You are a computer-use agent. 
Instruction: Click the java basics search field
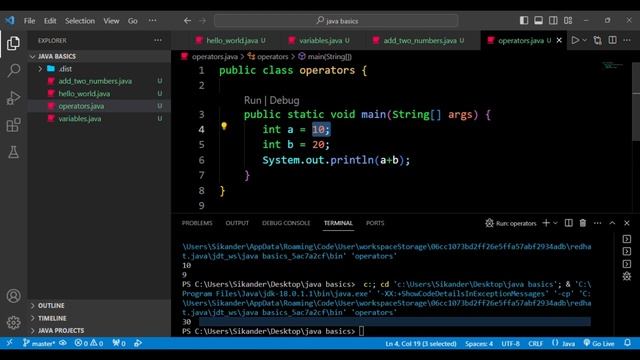(336, 21)
